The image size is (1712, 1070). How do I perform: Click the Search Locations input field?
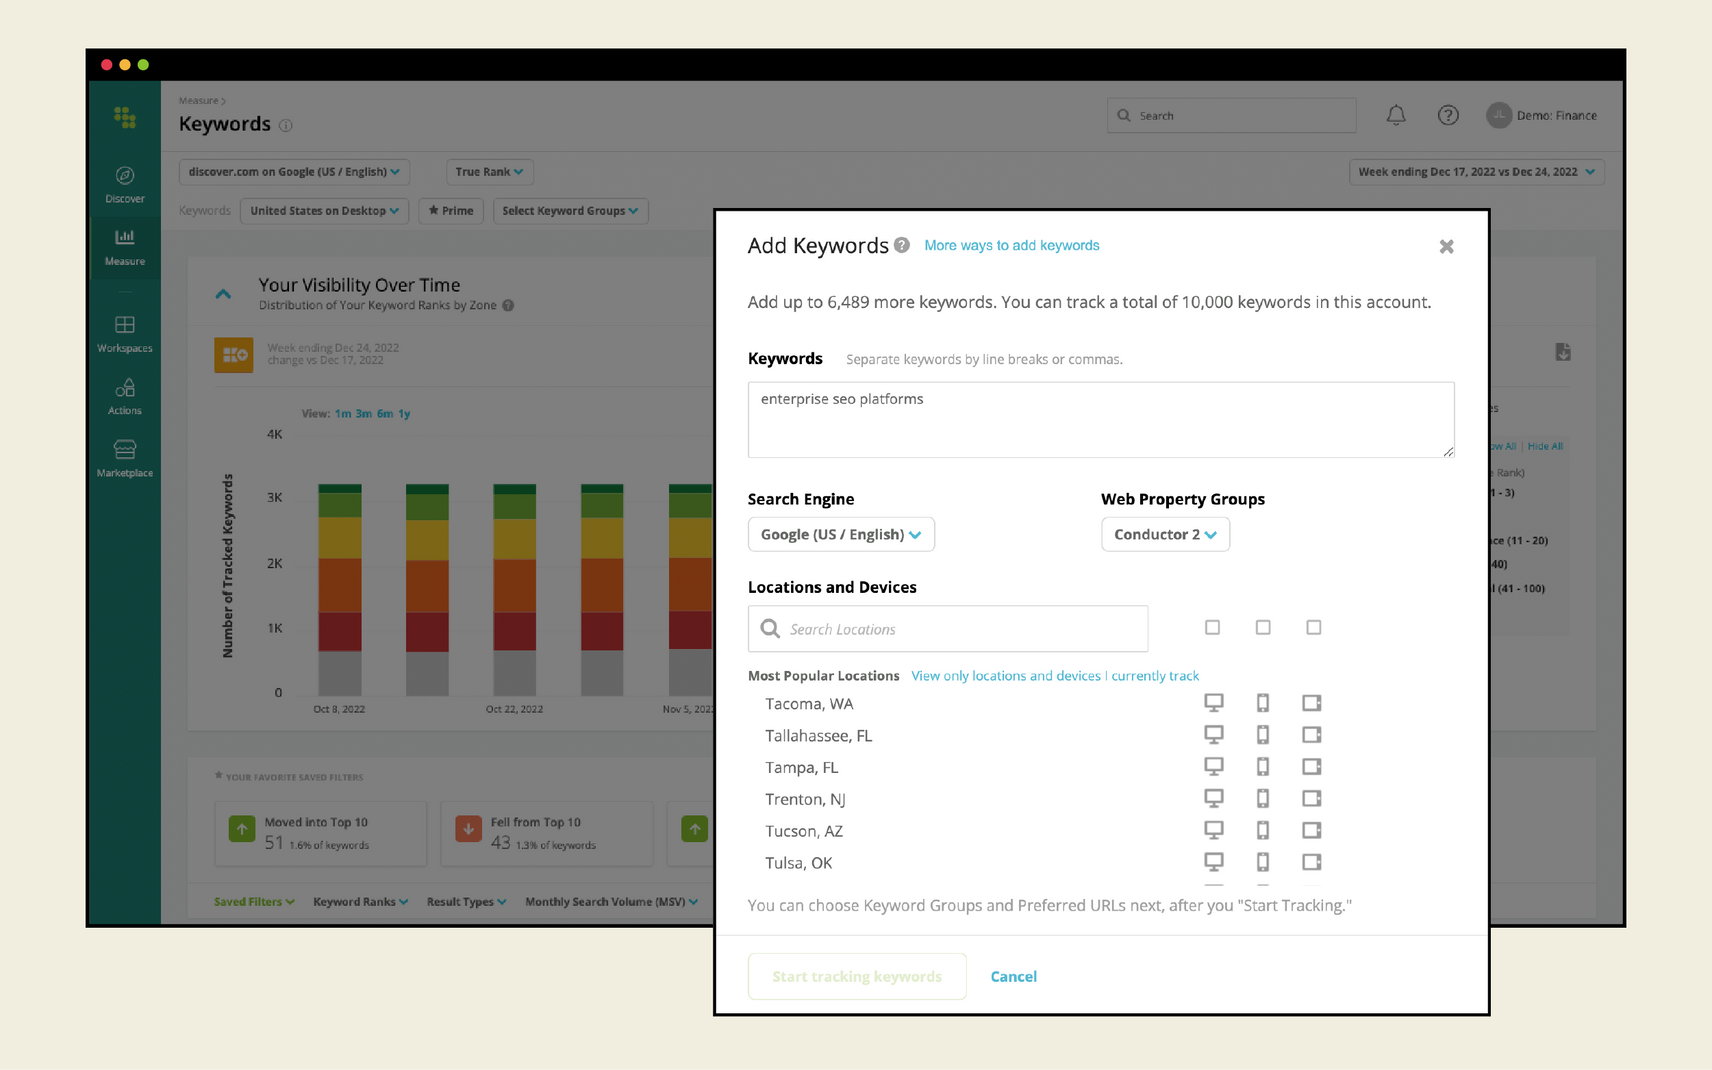(948, 629)
